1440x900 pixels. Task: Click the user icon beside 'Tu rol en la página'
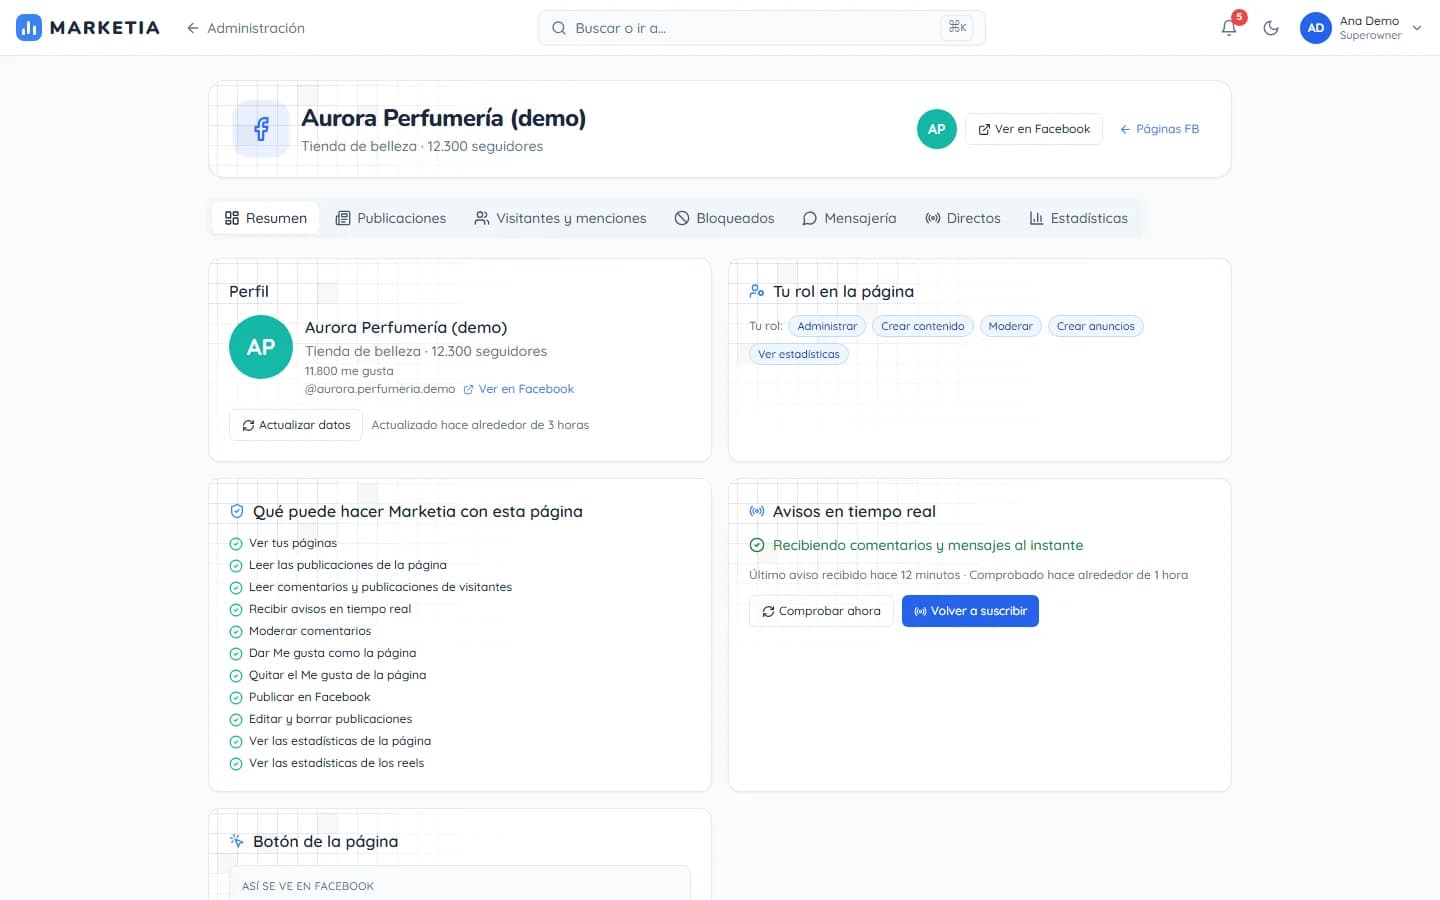757,291
